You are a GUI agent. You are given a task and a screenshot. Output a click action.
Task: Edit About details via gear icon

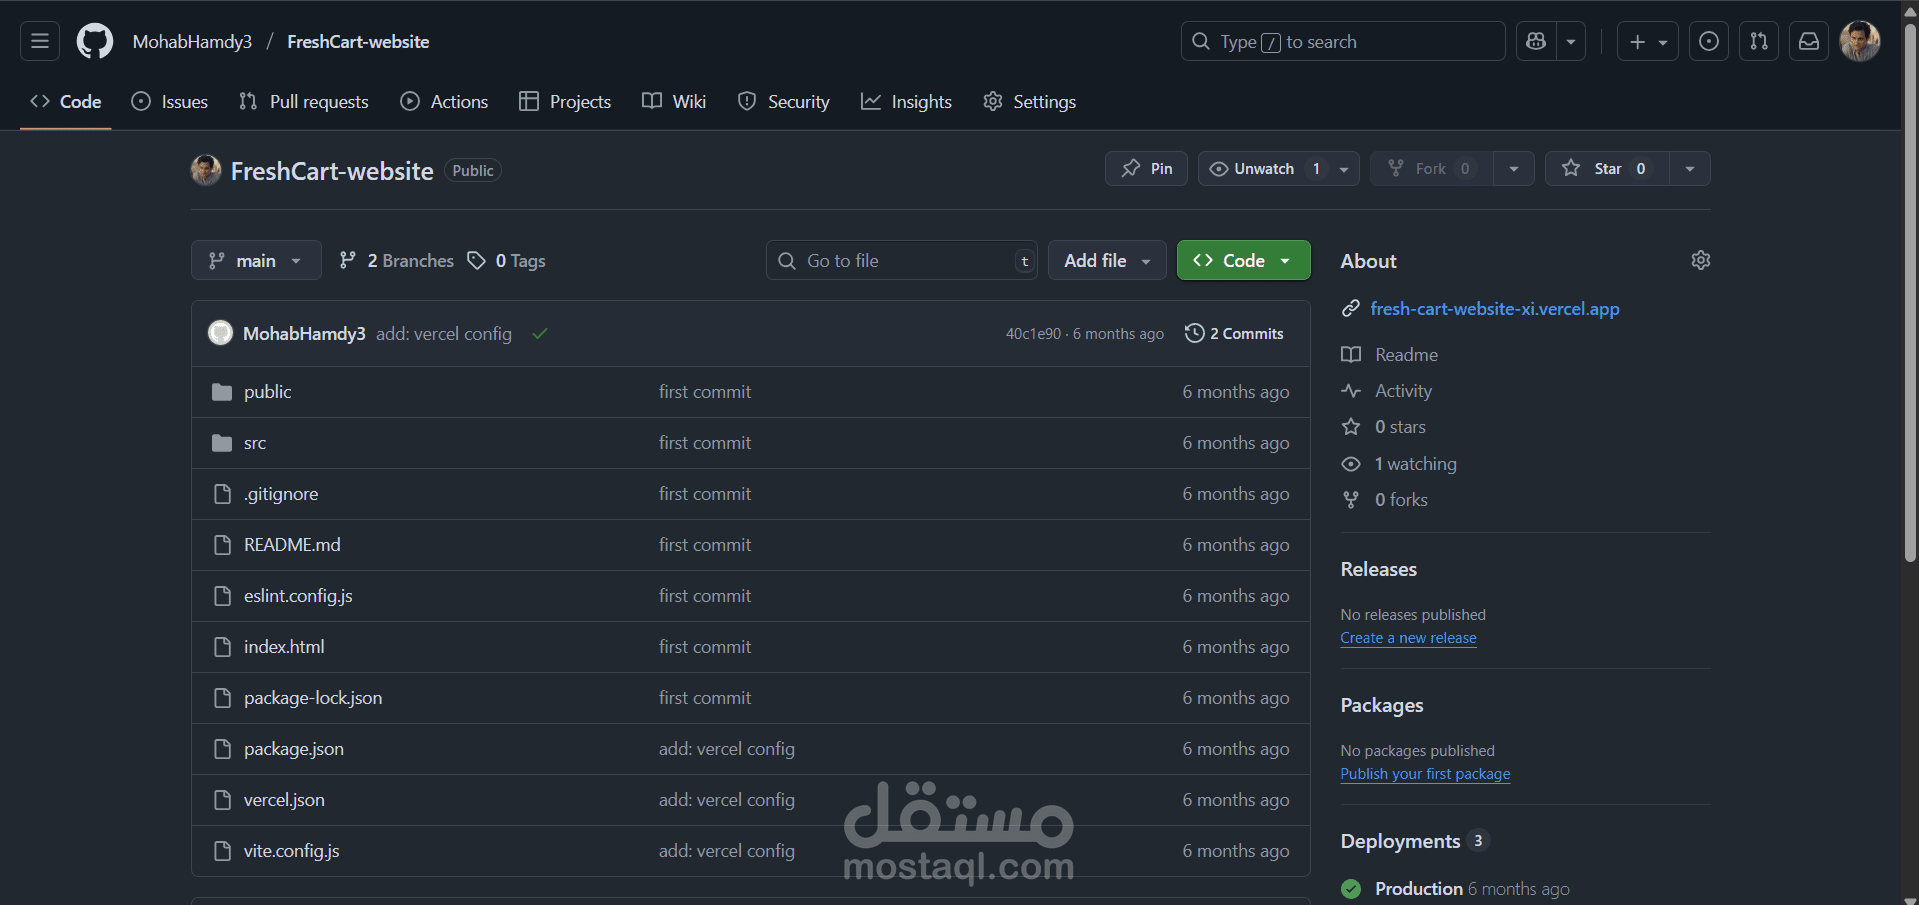coord(1700,260)
